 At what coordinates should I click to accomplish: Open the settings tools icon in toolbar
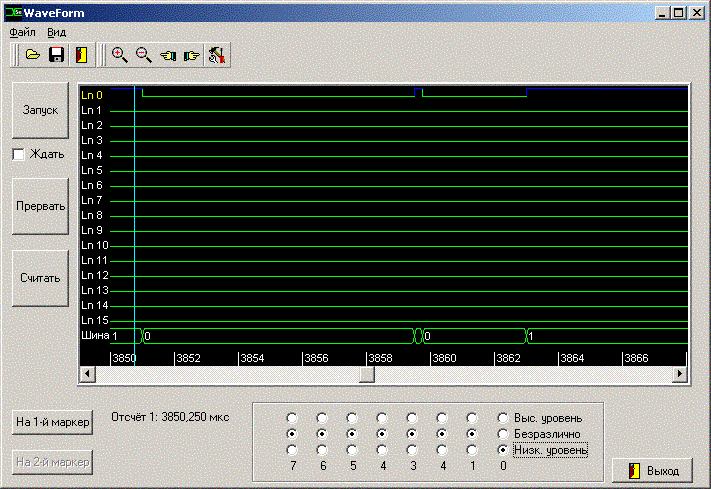216,55
